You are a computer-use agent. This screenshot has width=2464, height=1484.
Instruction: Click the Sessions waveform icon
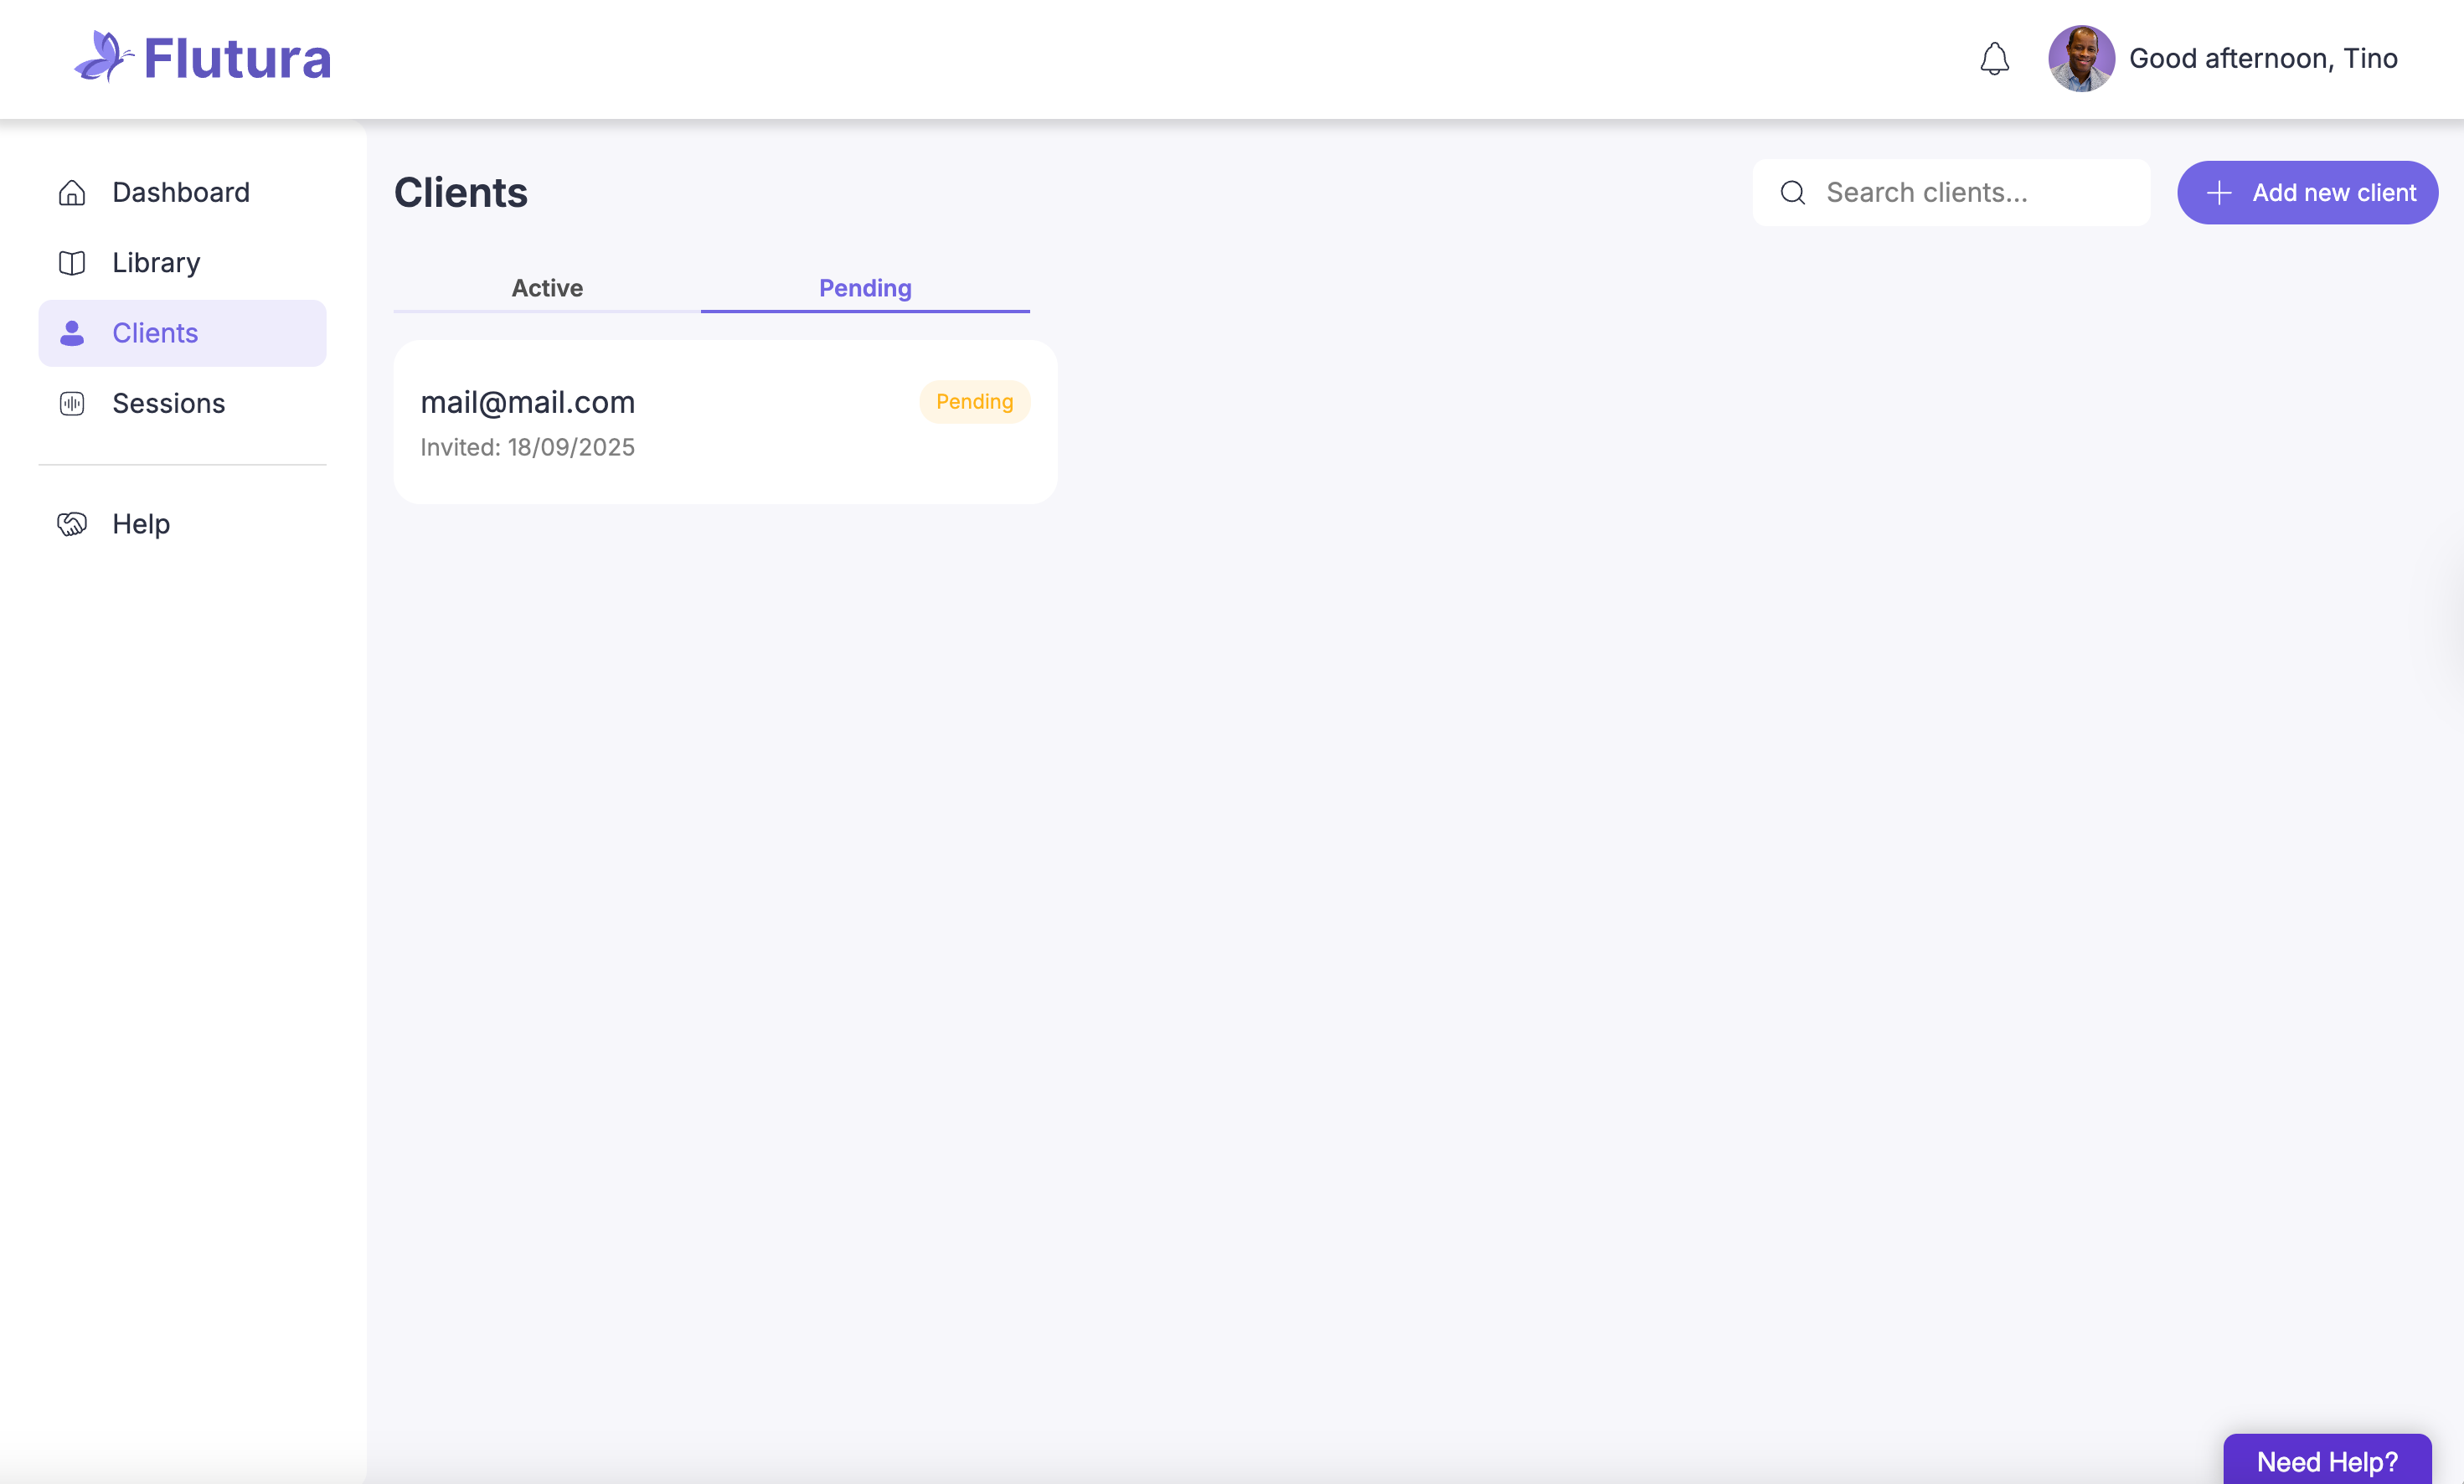point(72,403)
